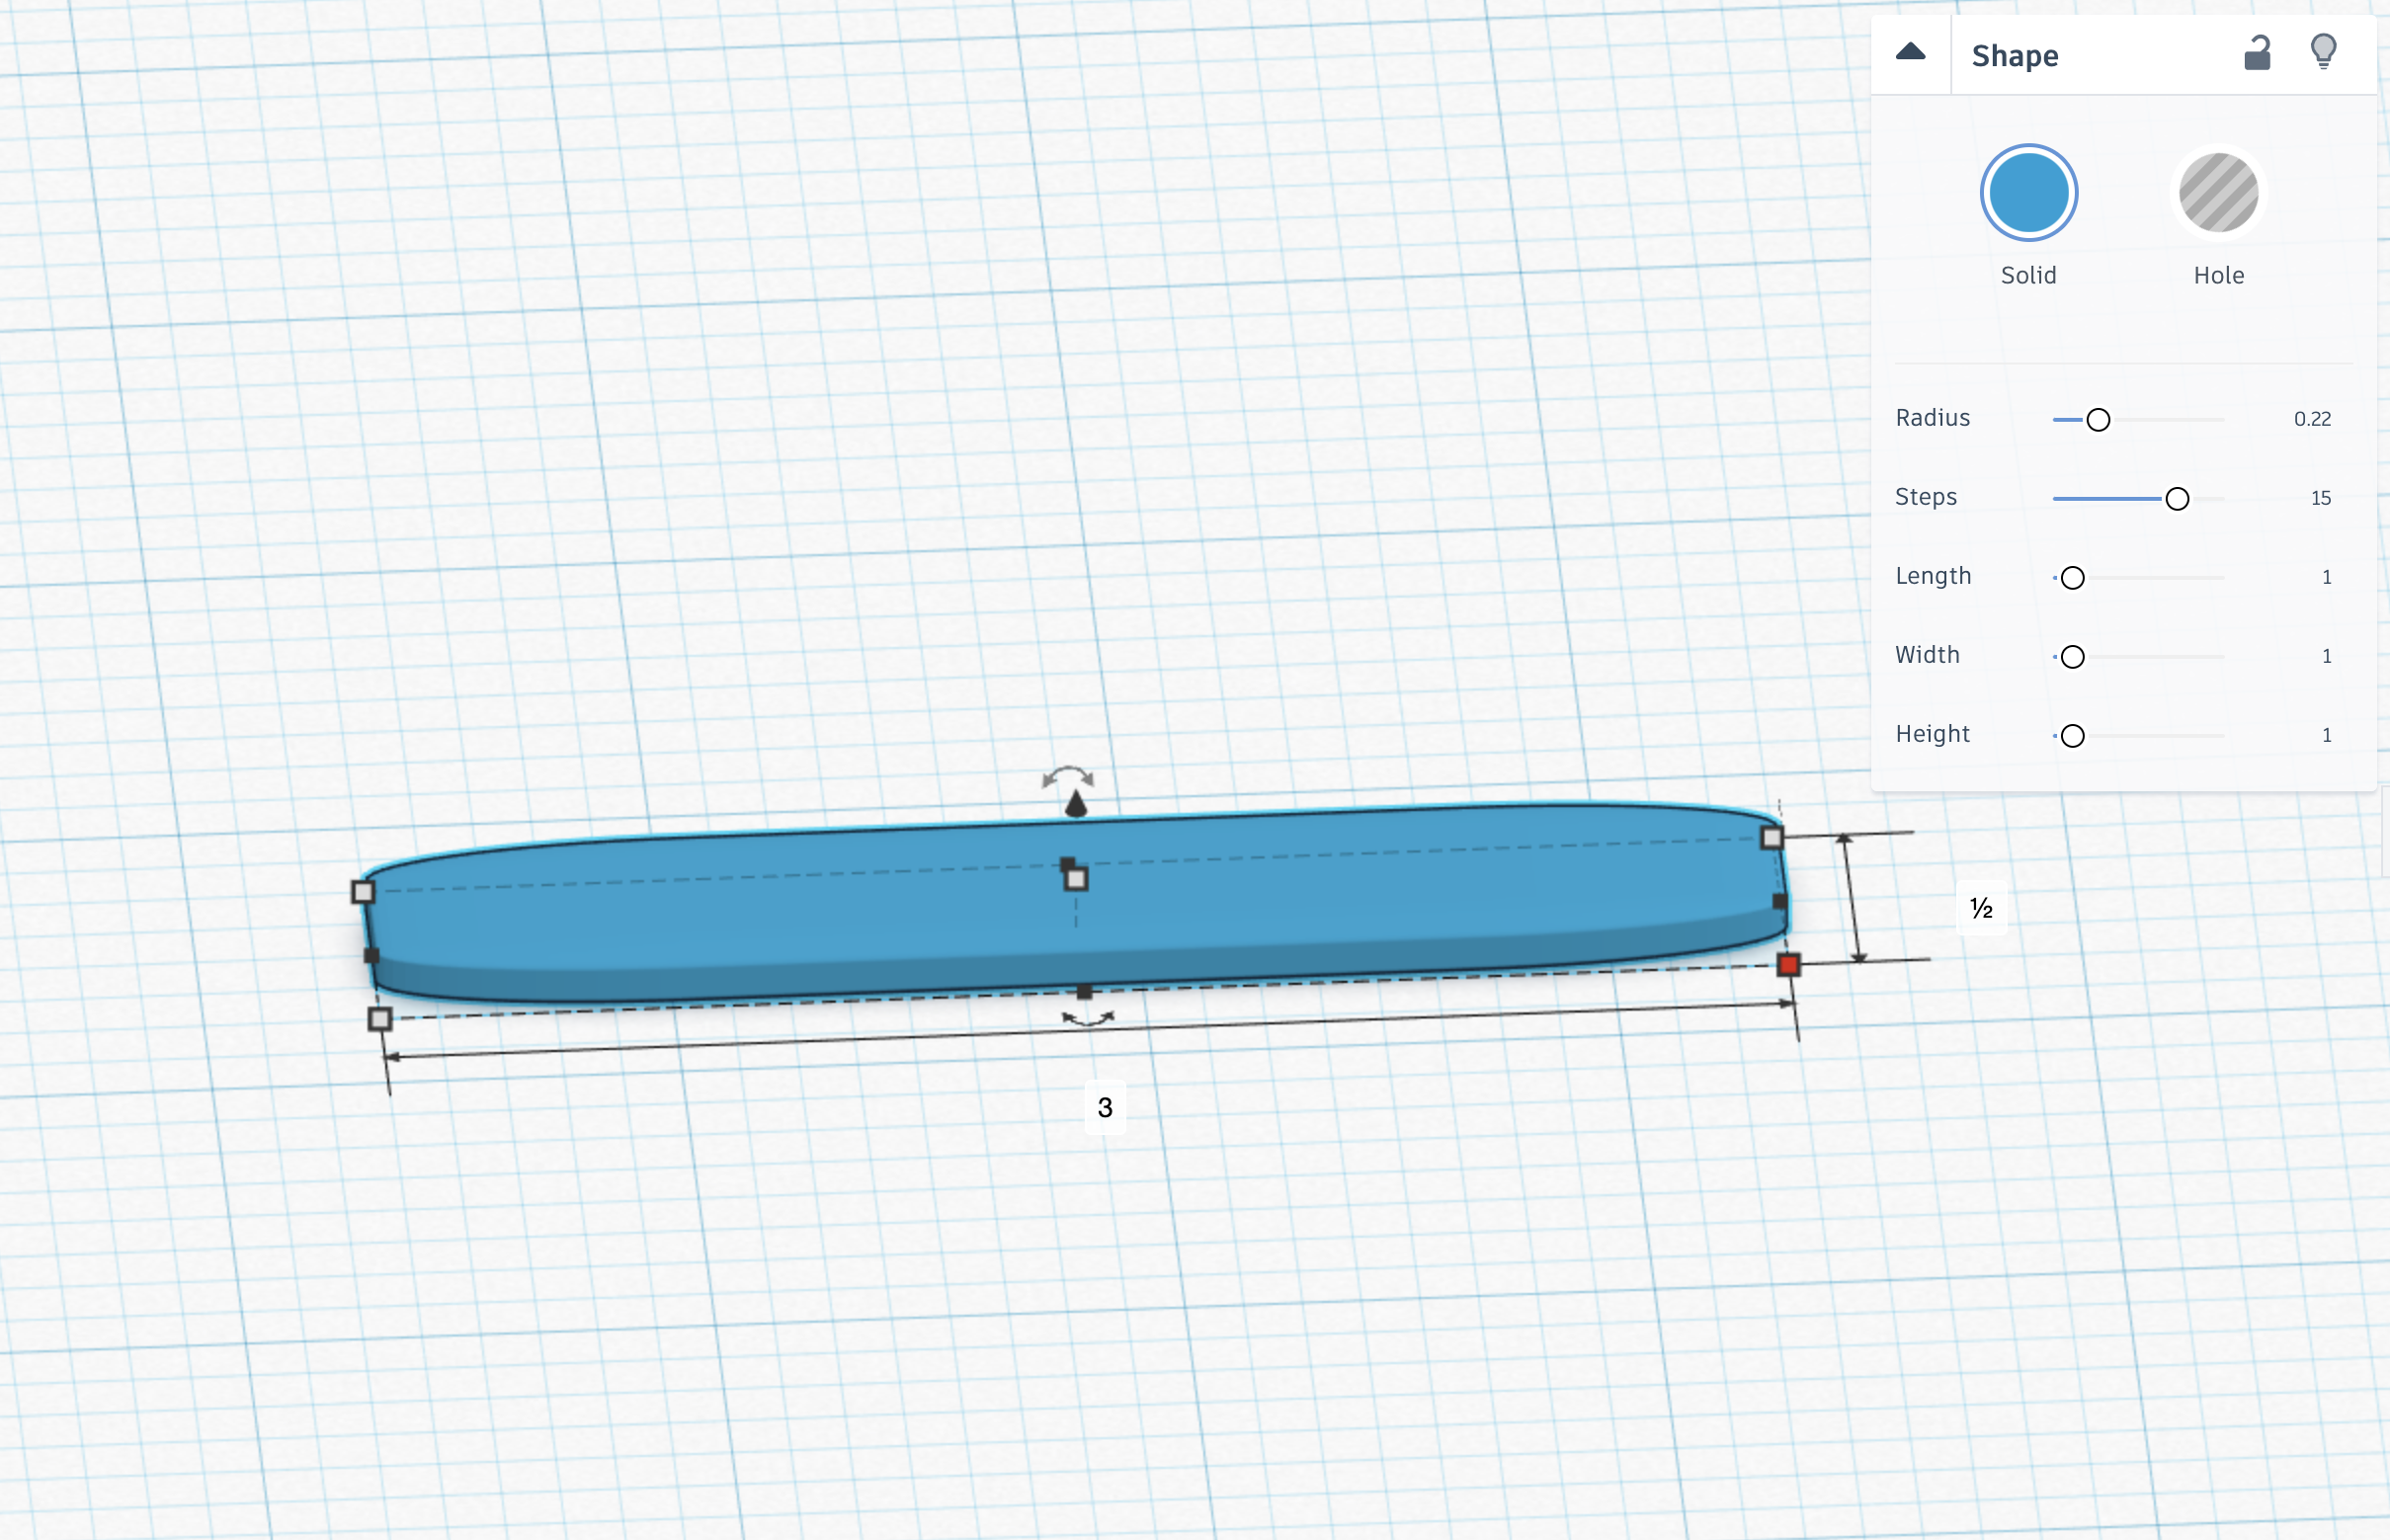
Task: Click the Radius label
Action: [x=1932, y=418]
